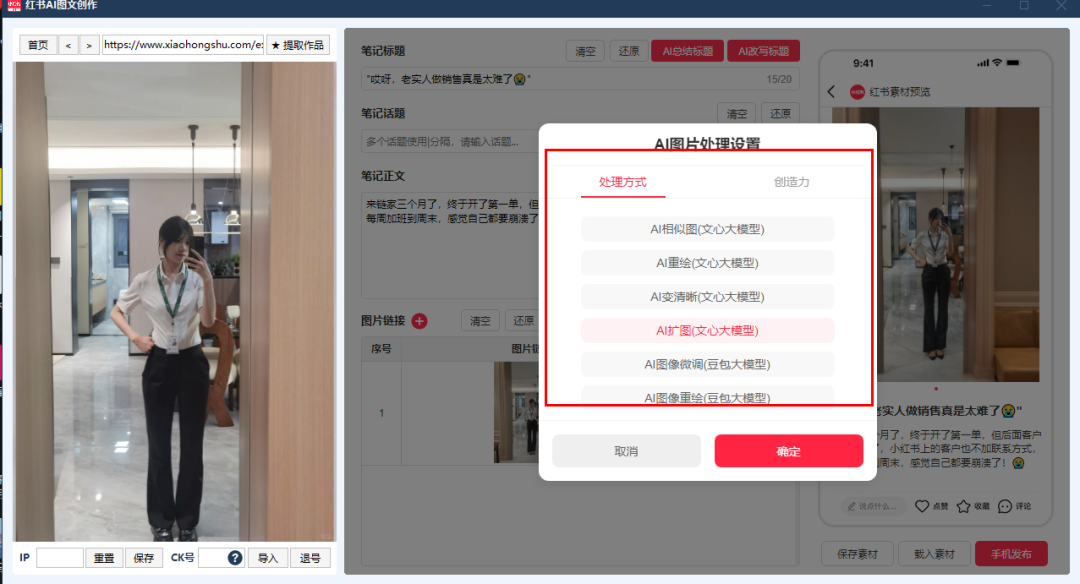Select AI扩图(文心大模型) option

pos(707,331)
